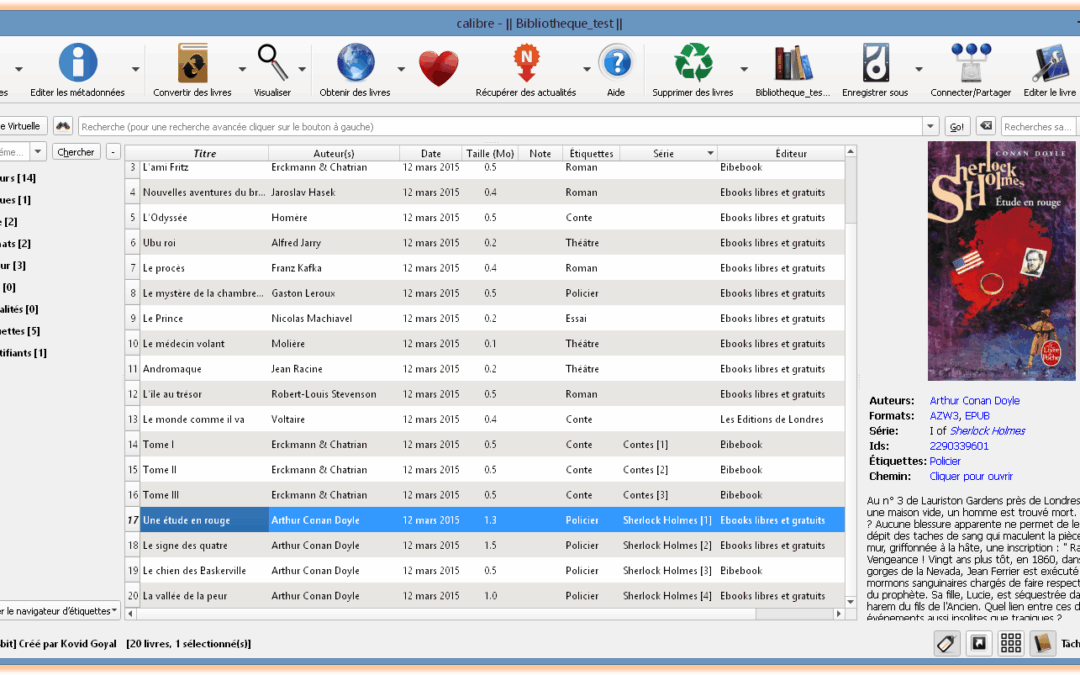The height and width of the screenshot is (675, 1080).
Task: Open the EPUB format link
Action: (x=977, y=415)
